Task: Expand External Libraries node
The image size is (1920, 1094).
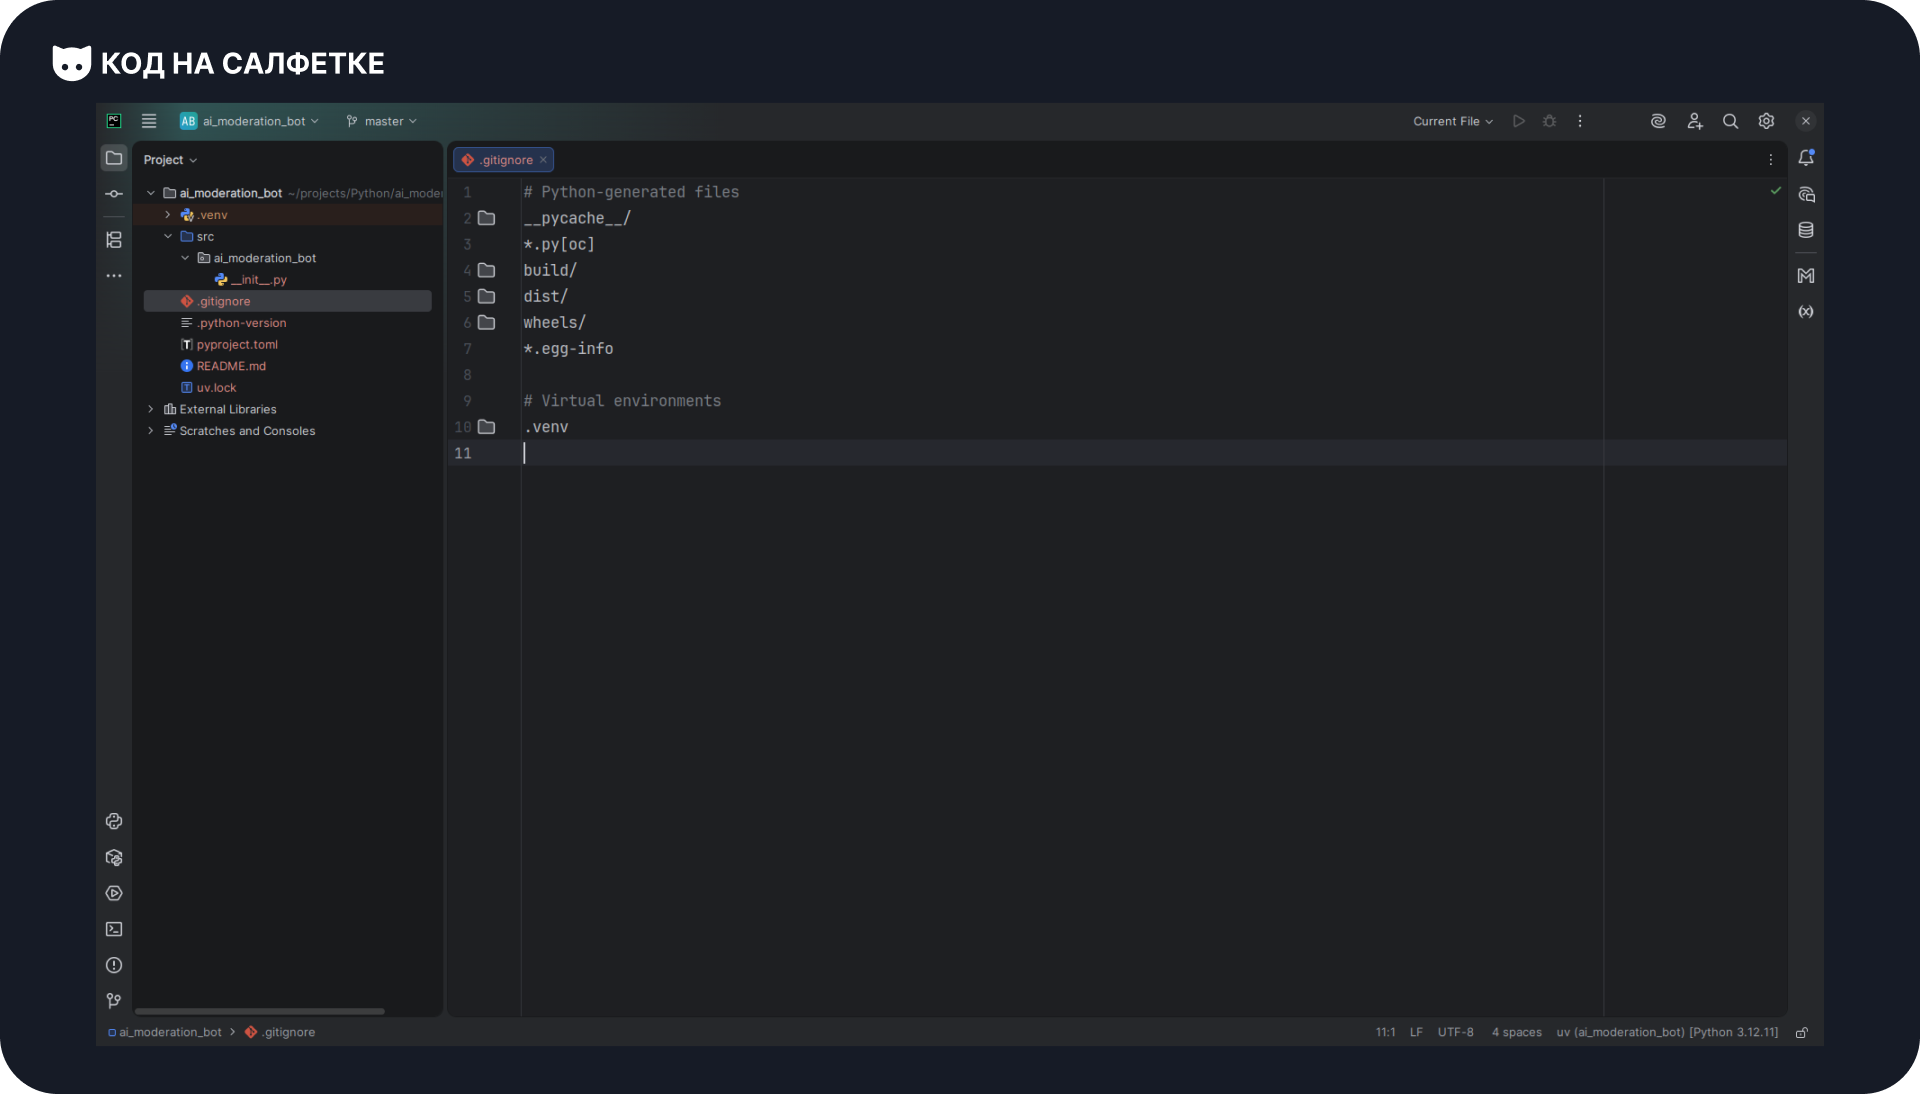Action: pos(151,409)
